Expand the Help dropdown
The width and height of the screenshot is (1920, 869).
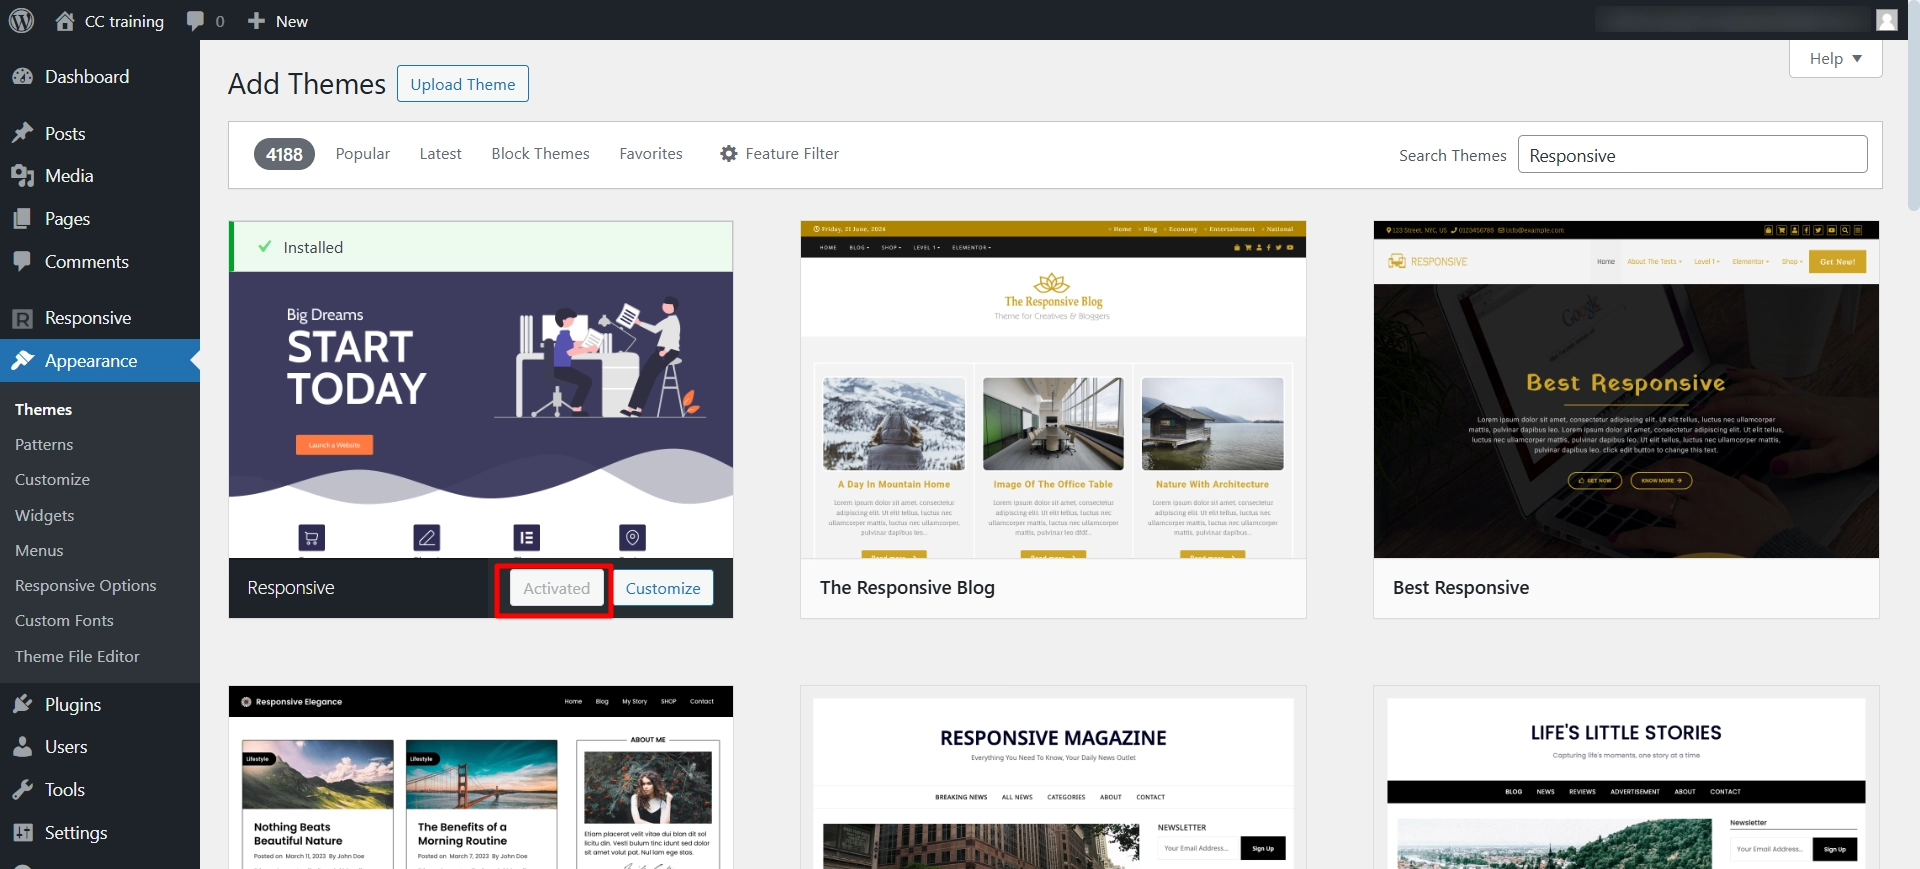pyautogui.click(x=1835, y=59)
